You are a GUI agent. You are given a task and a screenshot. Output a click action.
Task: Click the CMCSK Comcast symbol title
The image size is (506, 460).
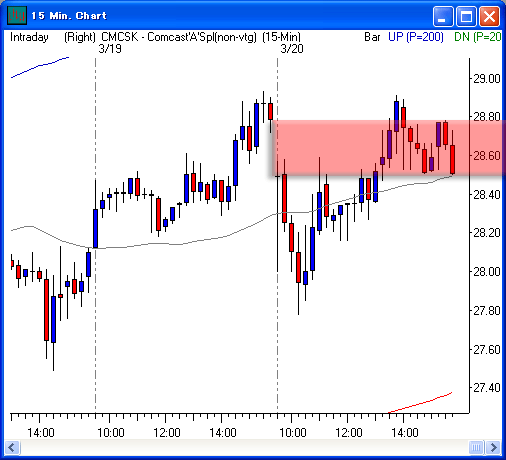[179, 37]
